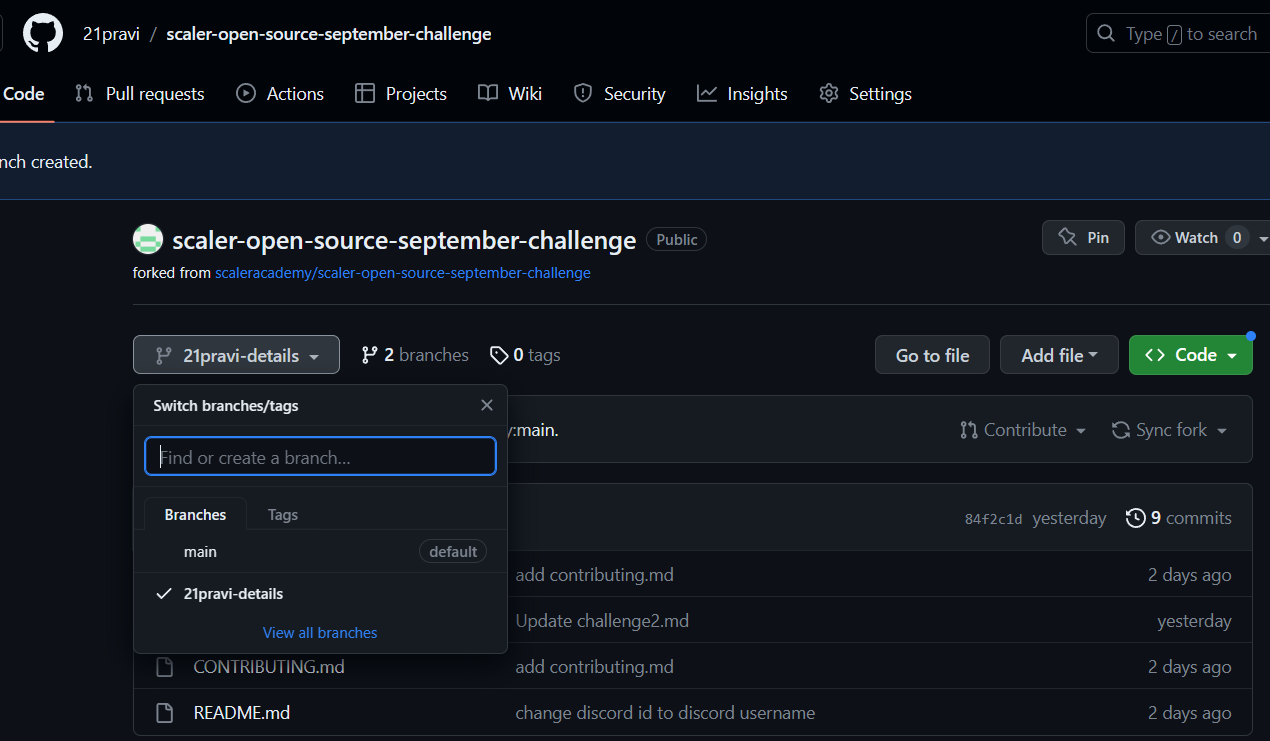Click the GitHub octocat logo
1270x741 pixels.
42,32
